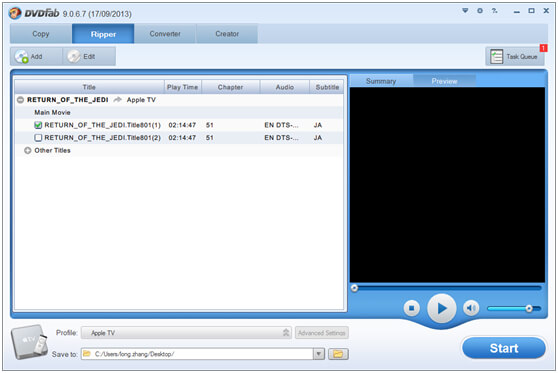Click Apple TV label in source row

(141, 100)
